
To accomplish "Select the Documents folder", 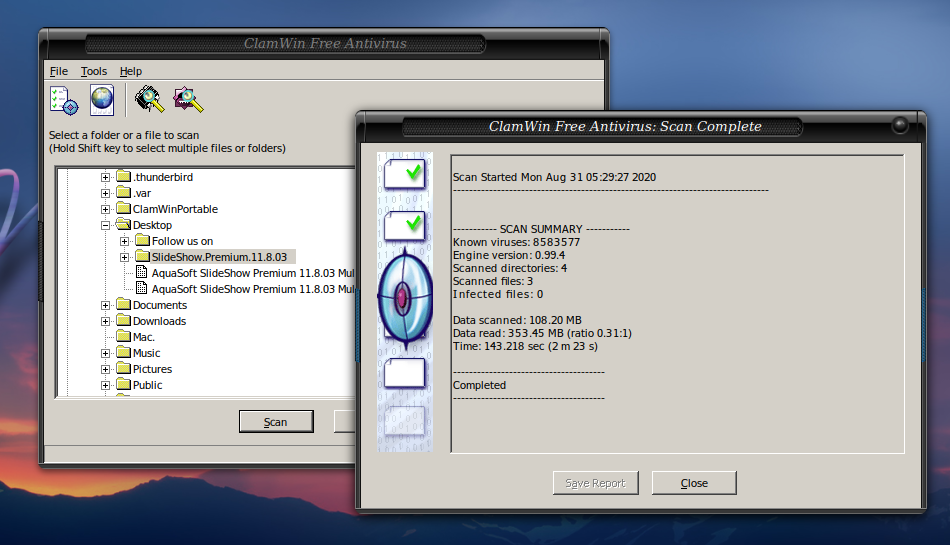I will click(160, 305).
